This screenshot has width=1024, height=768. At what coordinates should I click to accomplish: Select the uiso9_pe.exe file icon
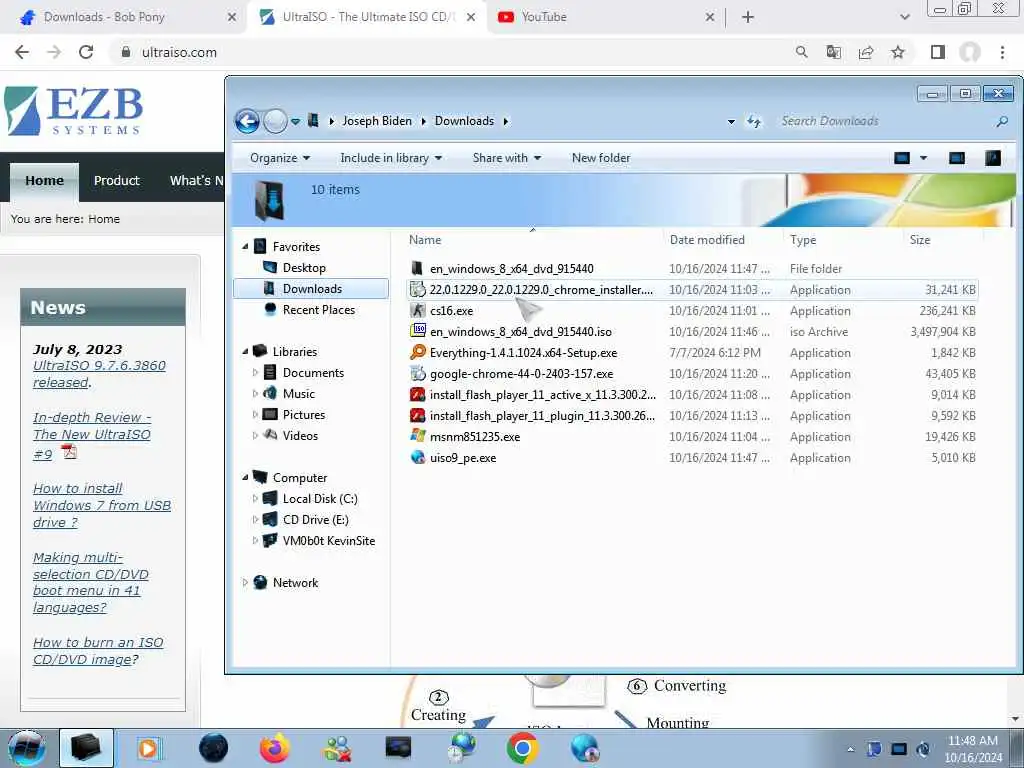click(418, 457)
